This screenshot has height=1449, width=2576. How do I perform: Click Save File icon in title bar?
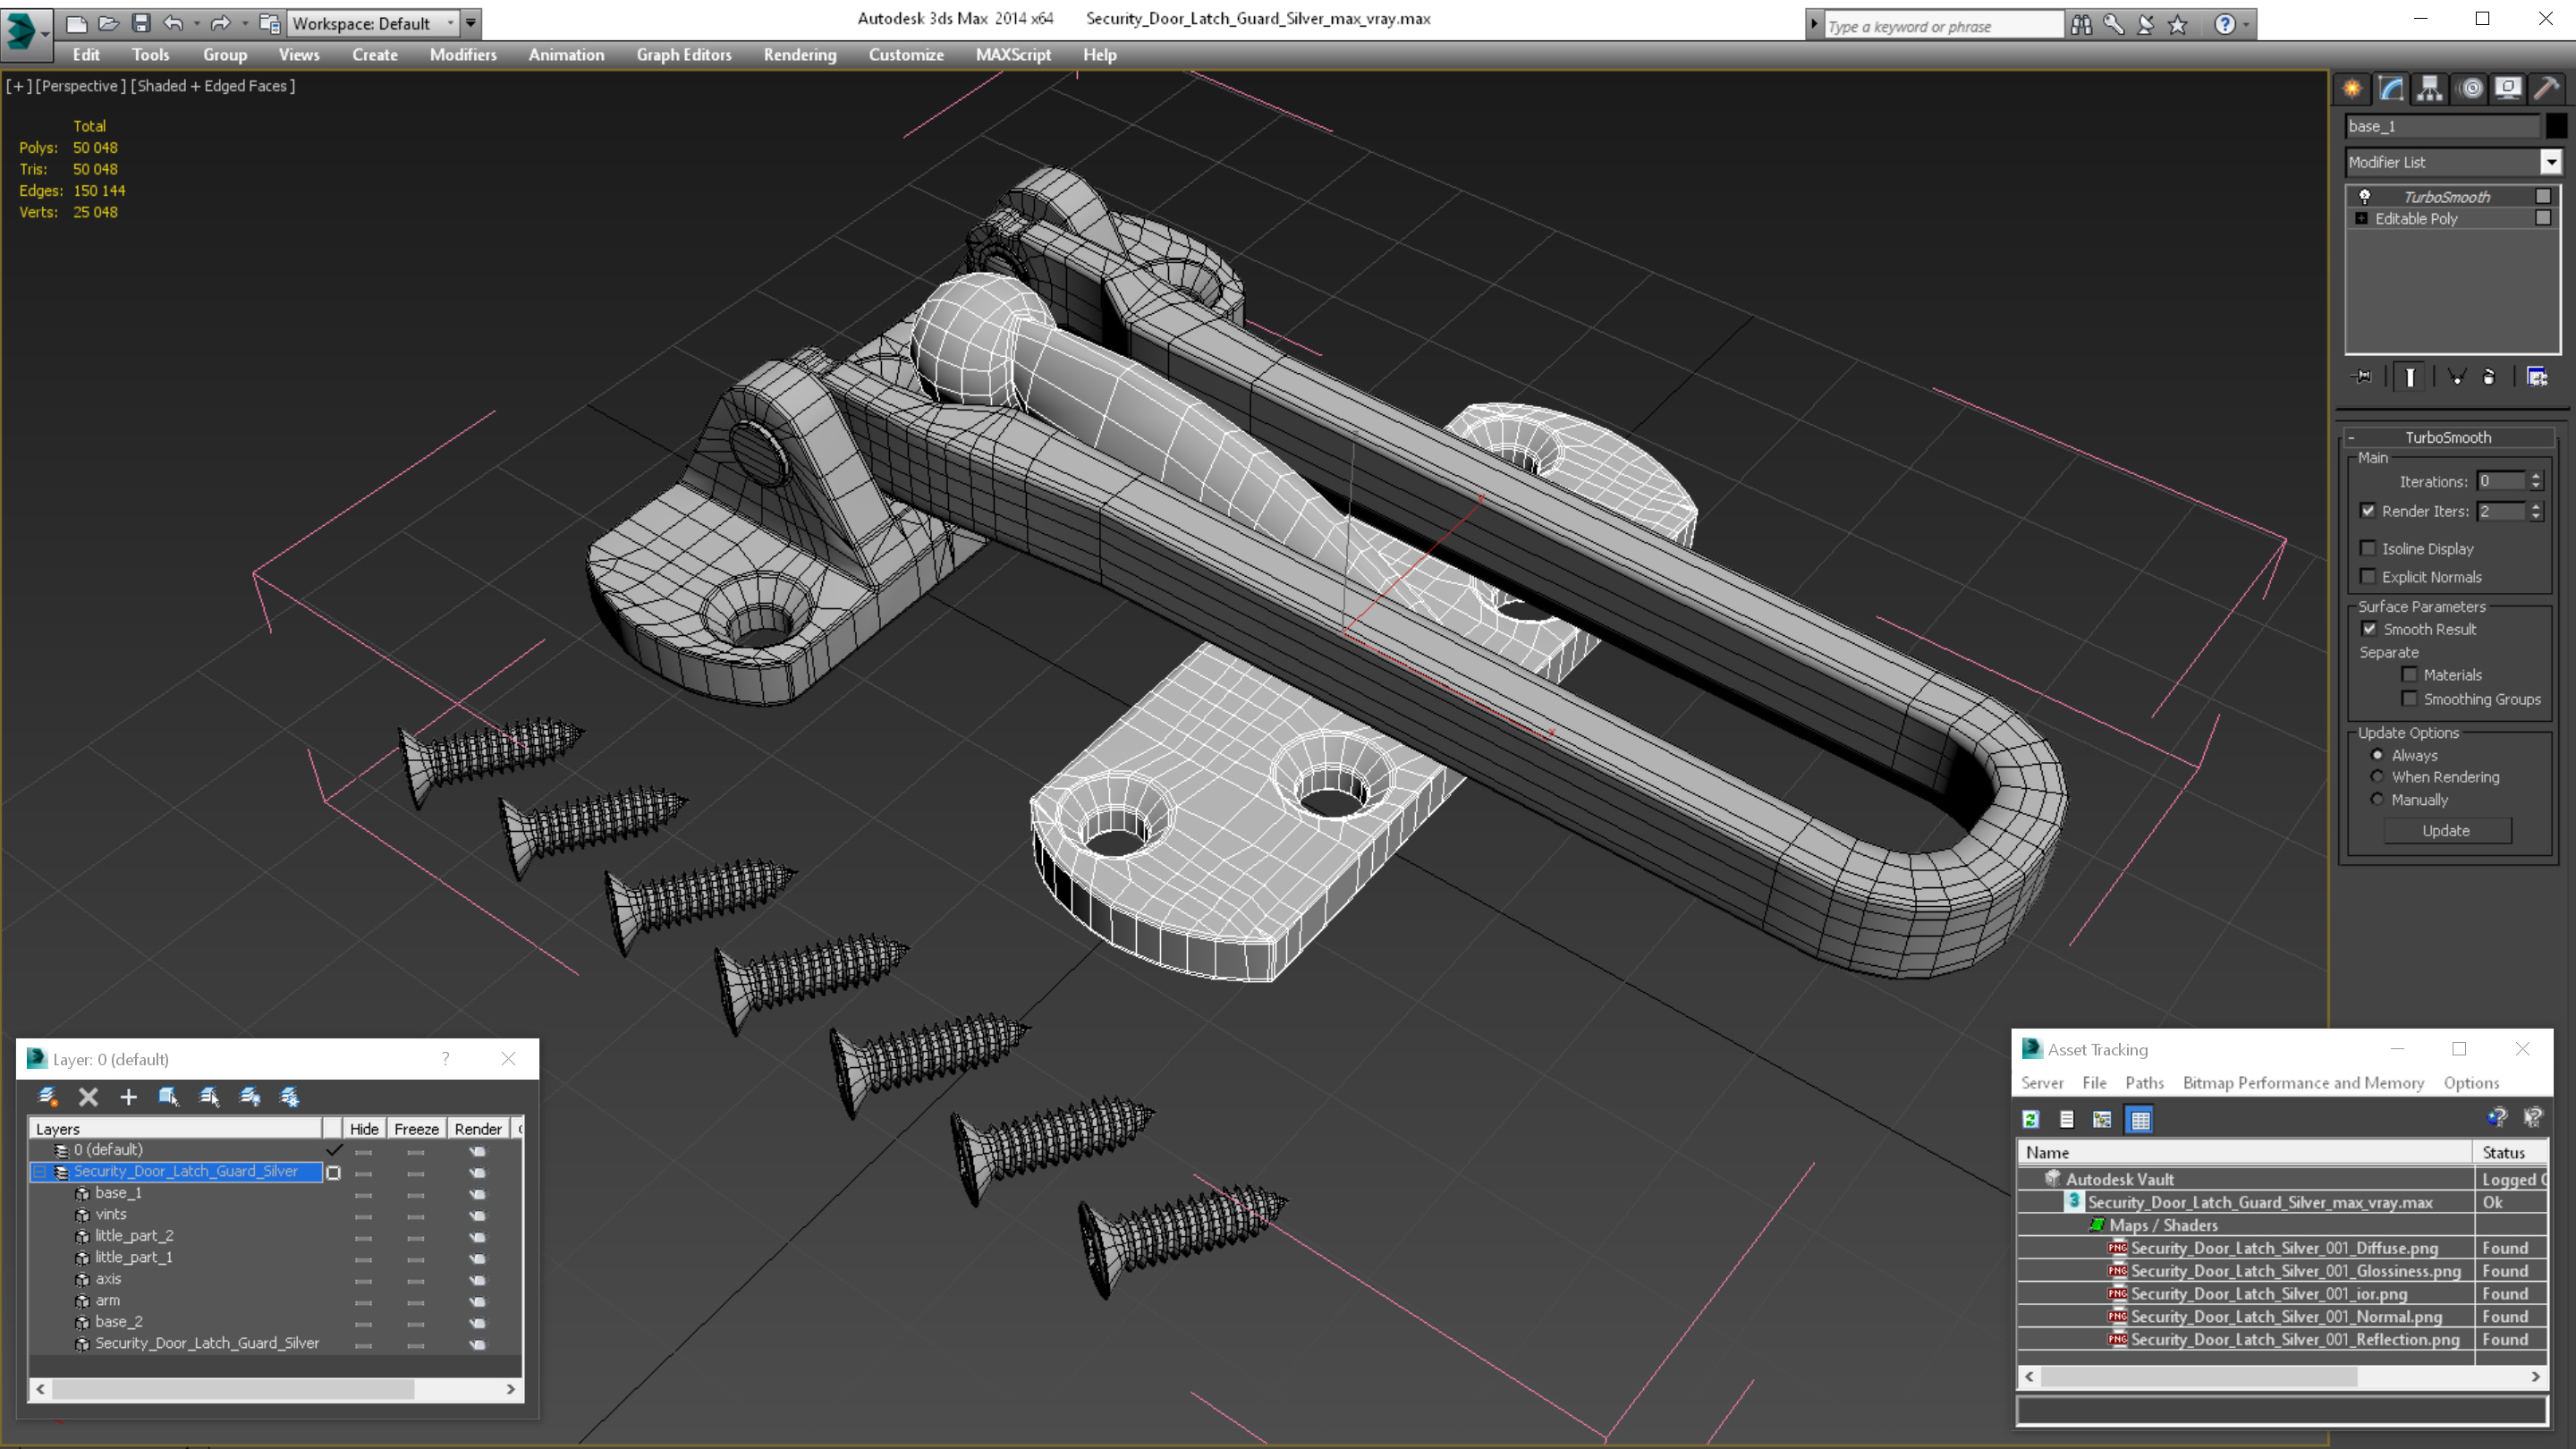click(x=141, y=22)
